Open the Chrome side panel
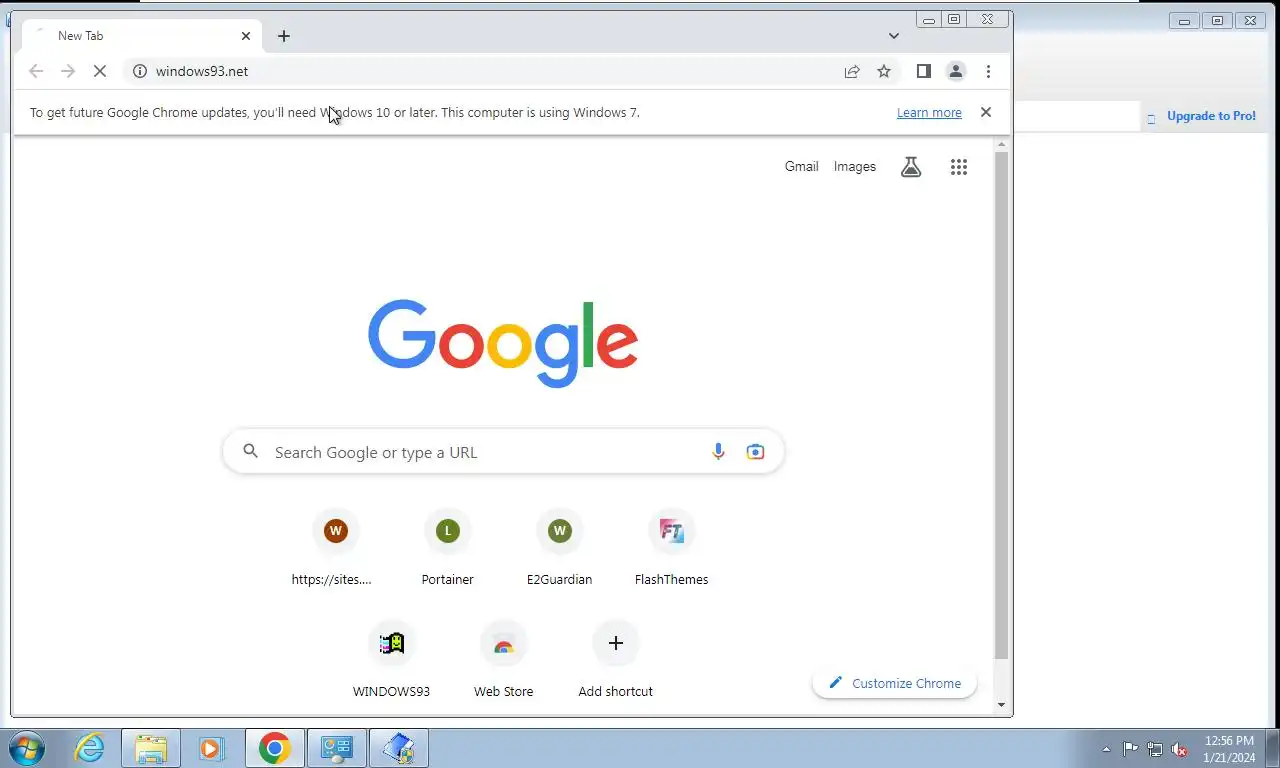Viewport: 1280px width, 768px height. 924,71
